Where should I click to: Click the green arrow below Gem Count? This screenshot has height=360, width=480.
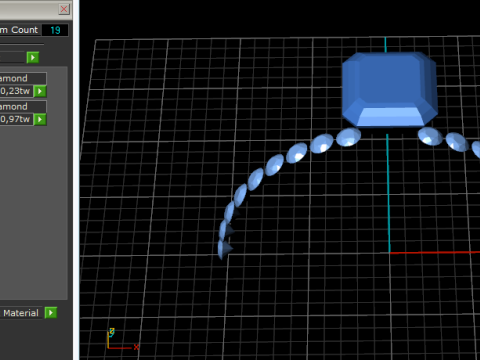point(33,58)
